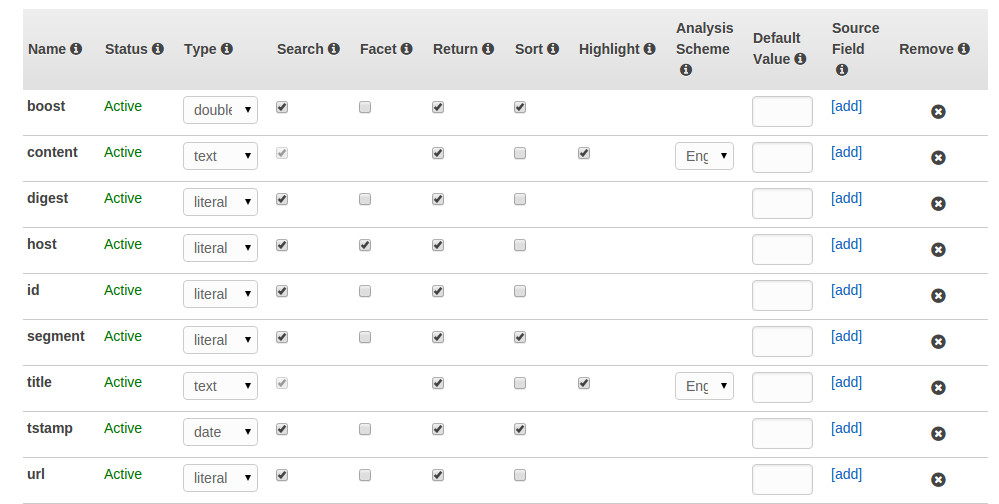Click the info icon beside Highlight header
This screenshot has height=504, width=999.
pyautogui.click(x=649, y=49)
